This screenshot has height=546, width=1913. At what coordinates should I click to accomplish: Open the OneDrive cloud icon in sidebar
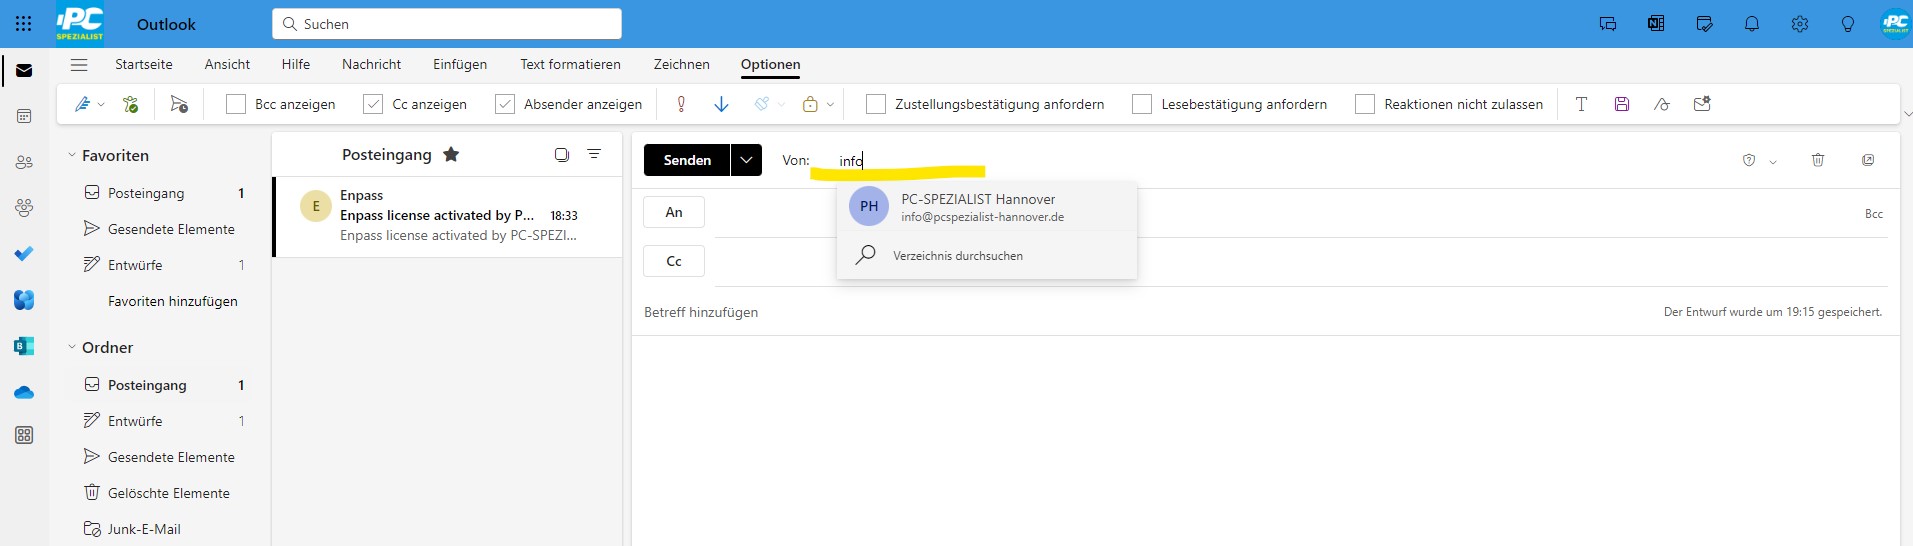pos(24,392)
